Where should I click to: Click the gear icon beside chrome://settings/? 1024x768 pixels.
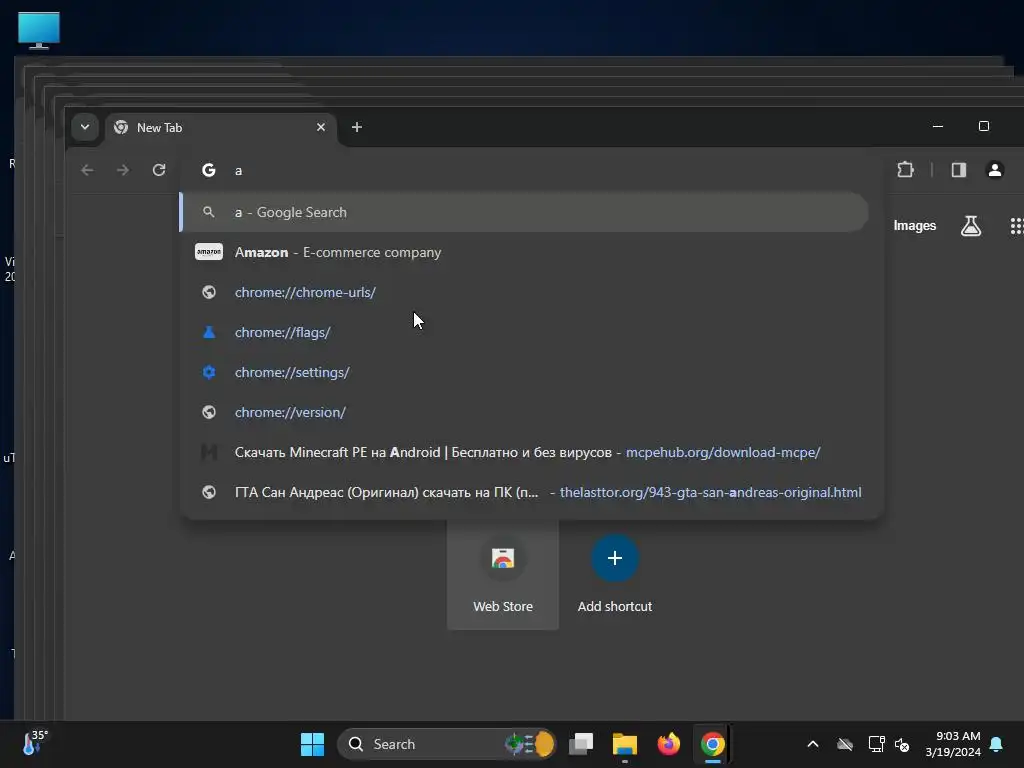pyautogui.click(x=209, y=372)
